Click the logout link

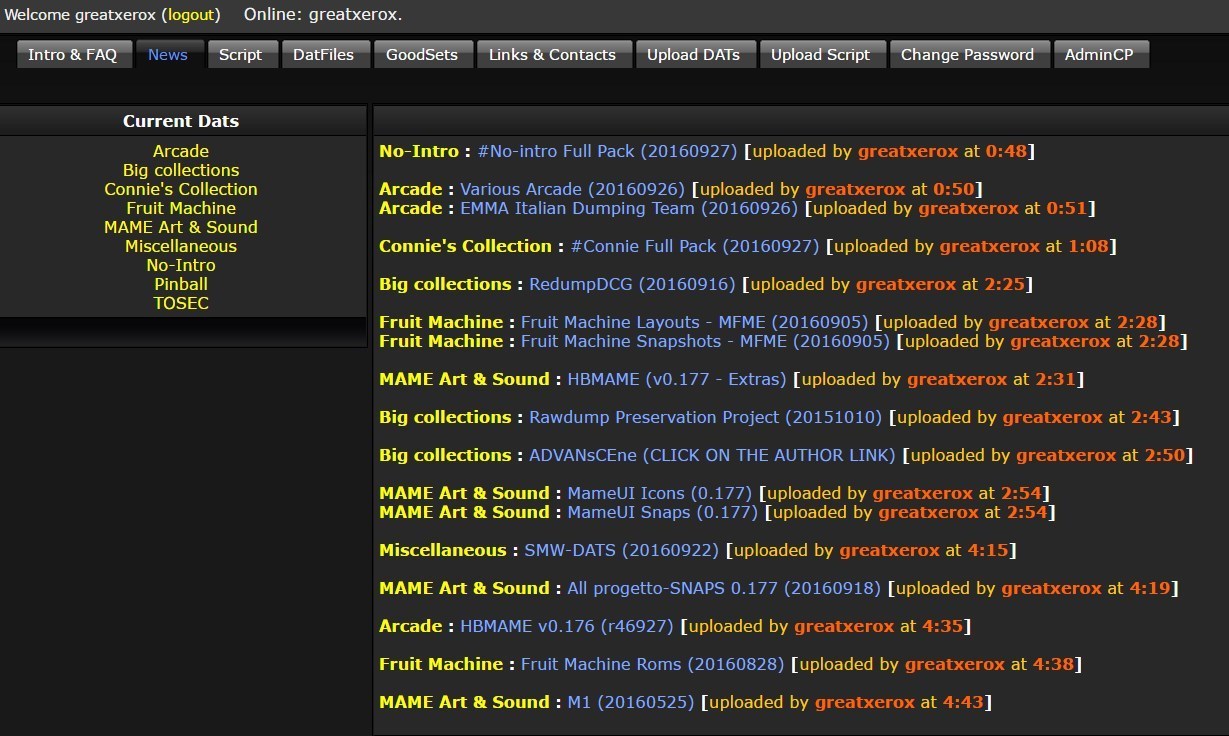pos(191,15)
